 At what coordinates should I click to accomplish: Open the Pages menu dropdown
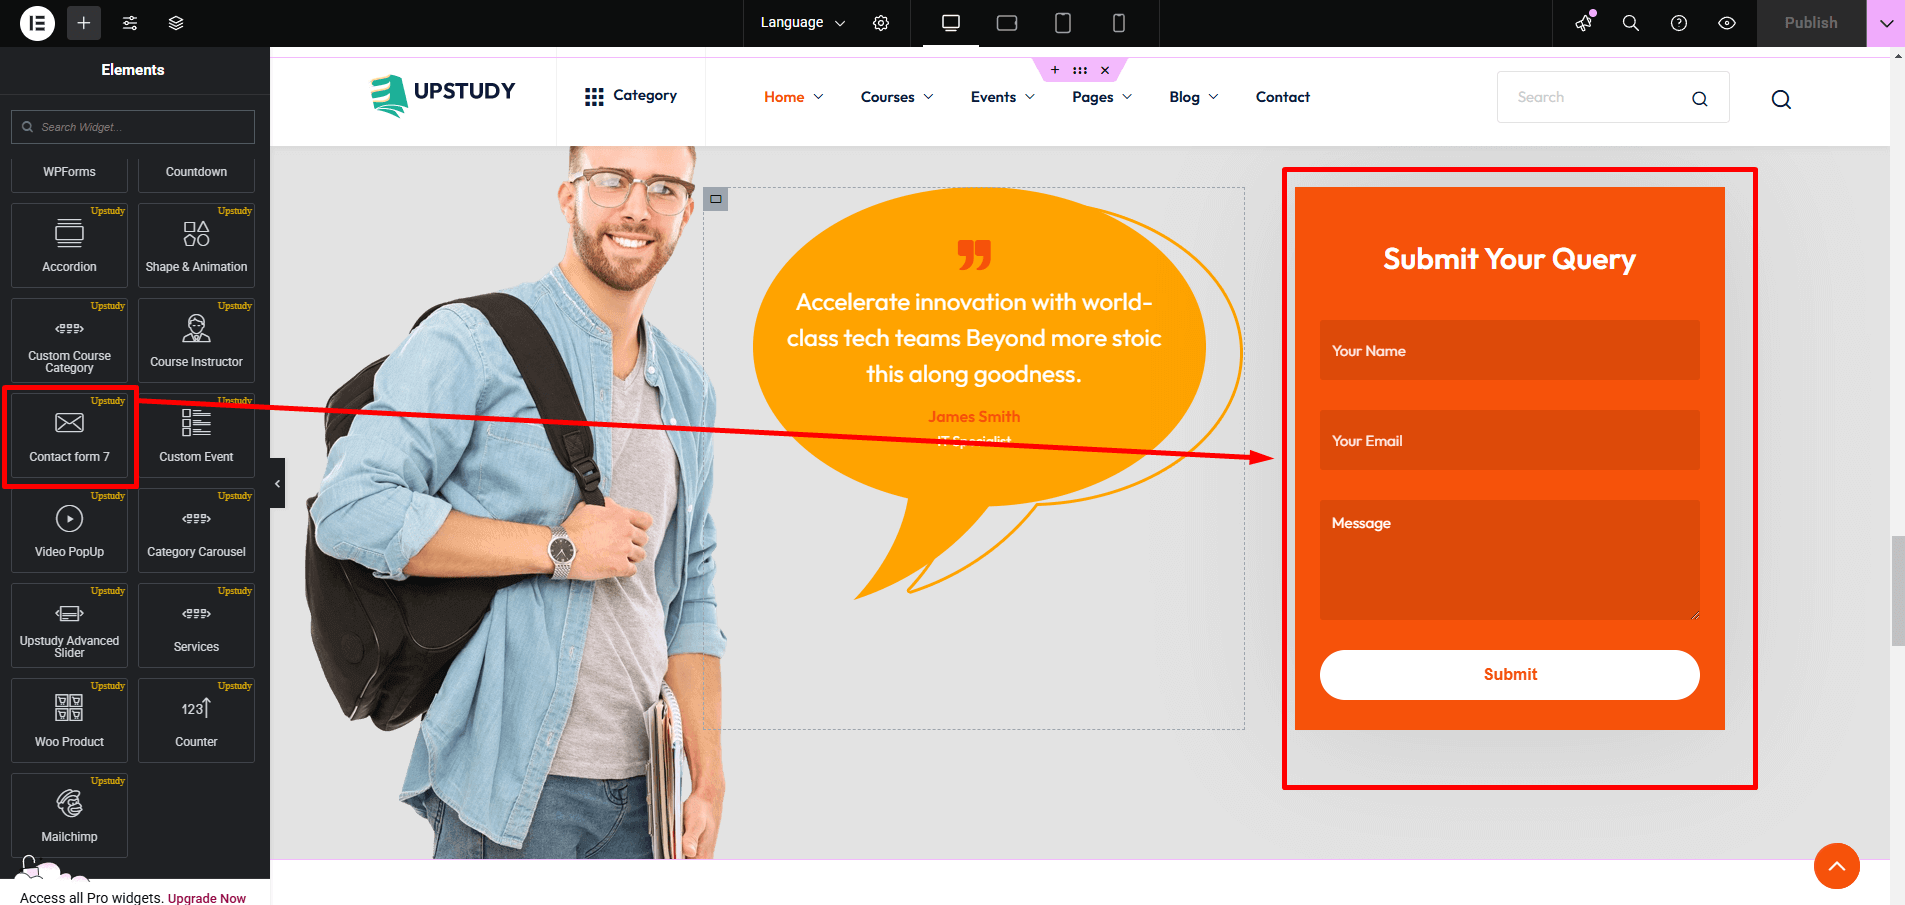tap(1102, 97)
